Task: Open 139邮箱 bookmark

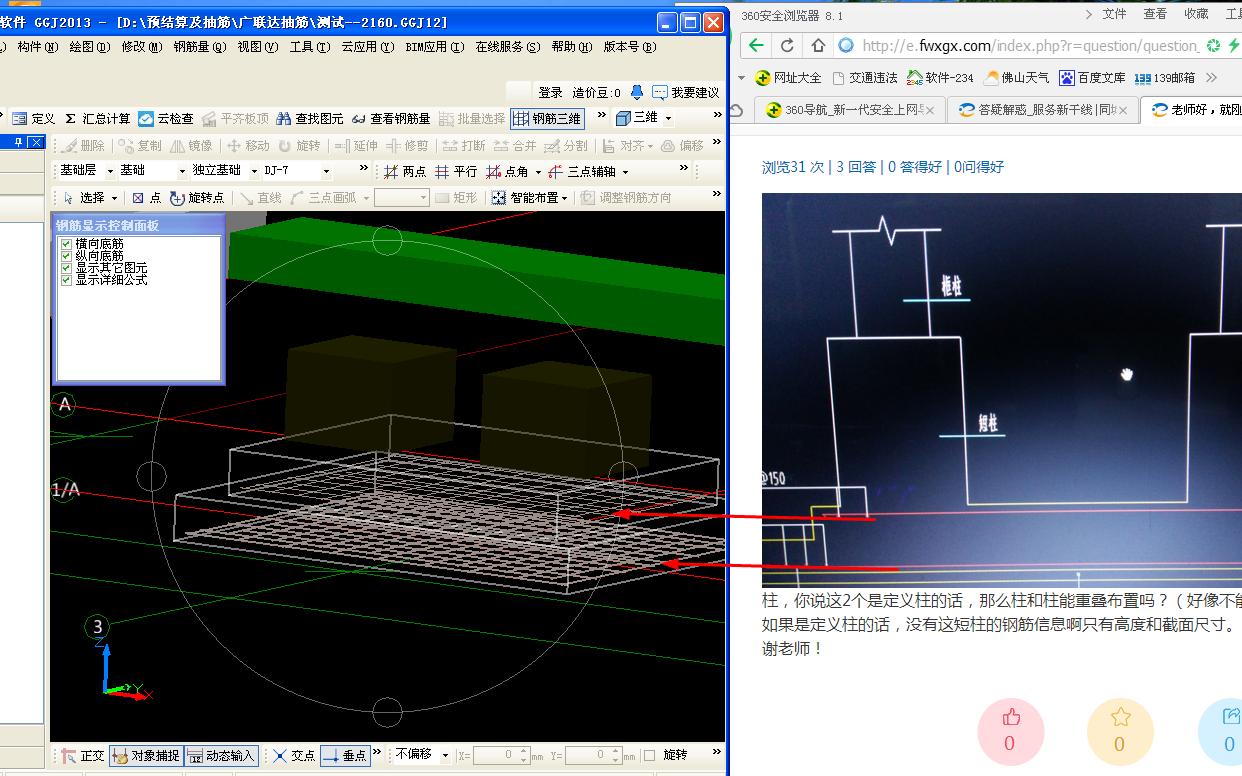Action: tap(1164, 77)
